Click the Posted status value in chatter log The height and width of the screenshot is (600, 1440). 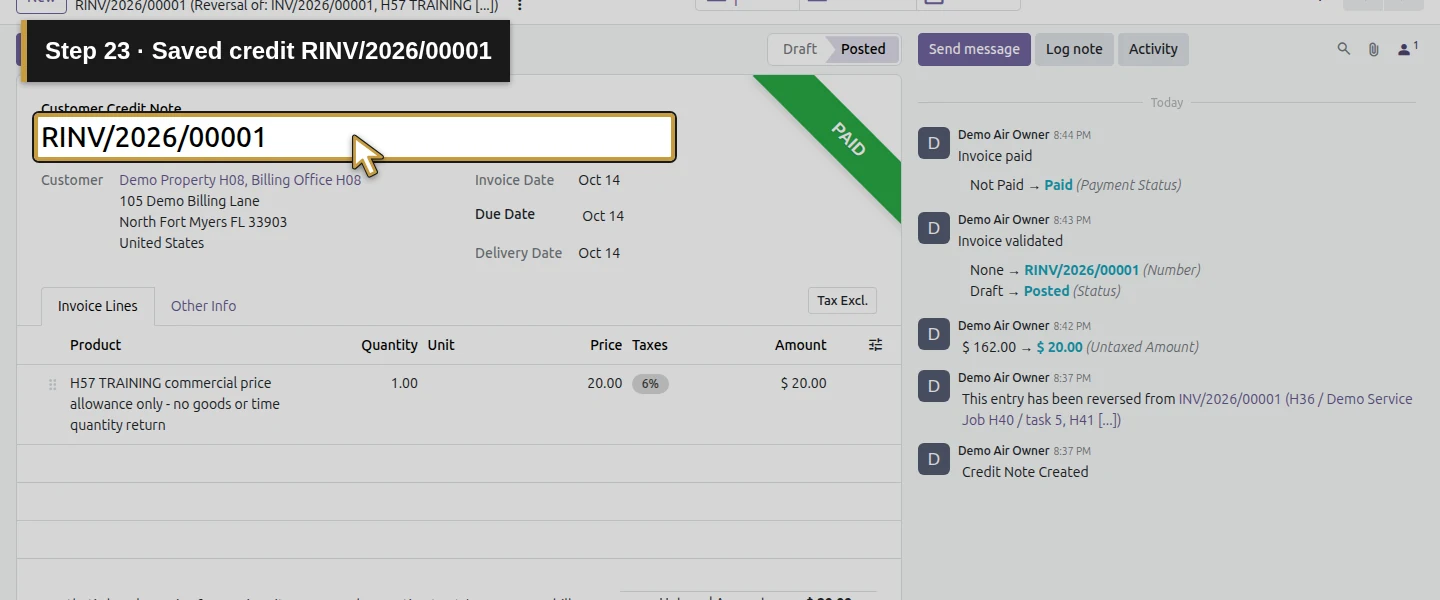[1046, 291]
